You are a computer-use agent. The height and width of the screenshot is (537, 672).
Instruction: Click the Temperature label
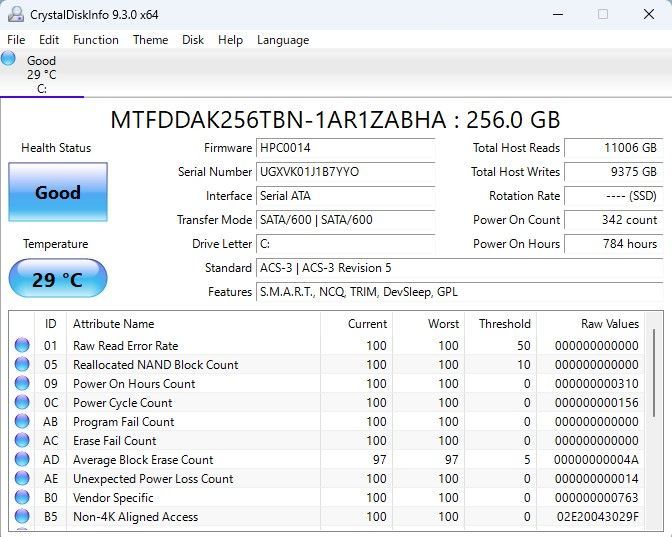[56, 244]
